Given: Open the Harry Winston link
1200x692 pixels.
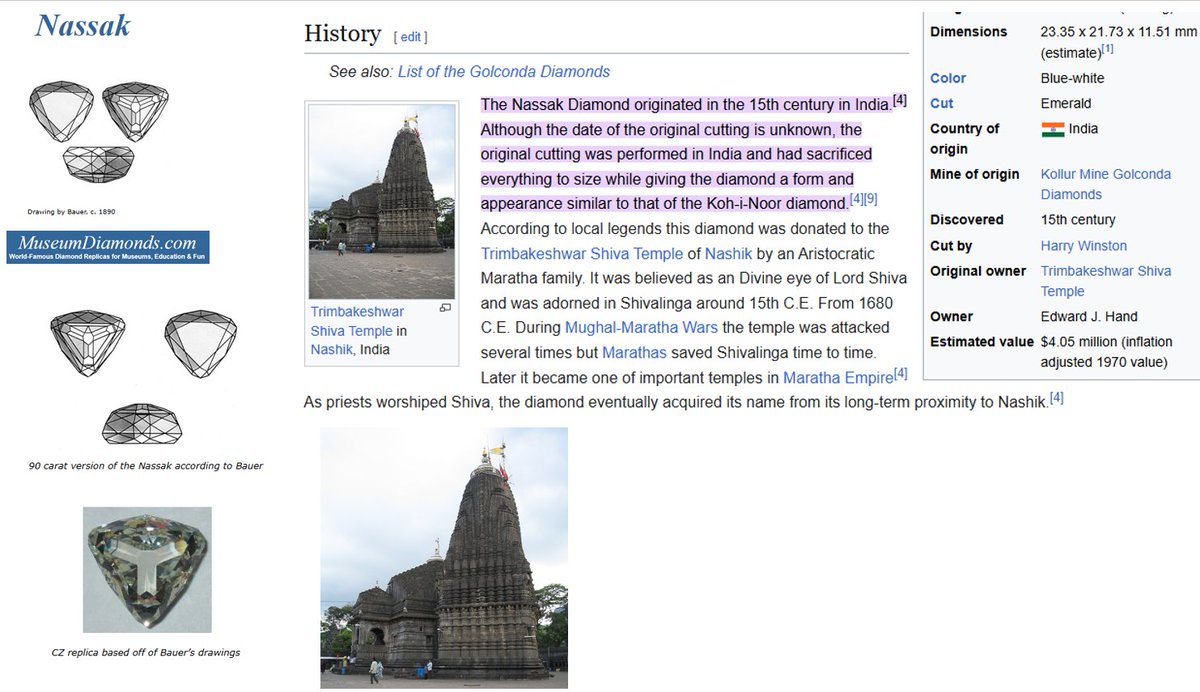Looking at the screenshot, I should click(x=1084, y=245).
